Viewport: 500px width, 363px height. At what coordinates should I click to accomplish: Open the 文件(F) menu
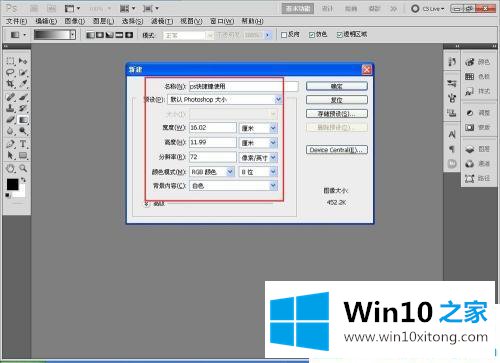[16, 21]
